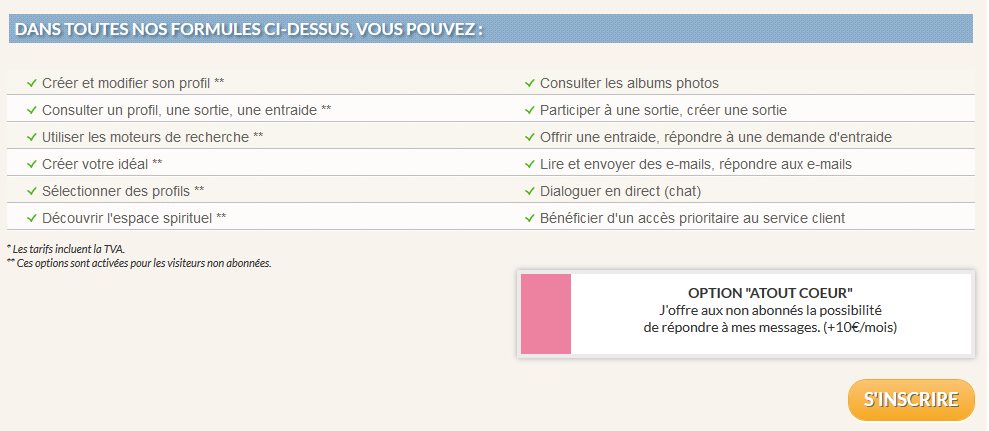Click the blue formules header banner
989x431 pixels.
[492, 30]
